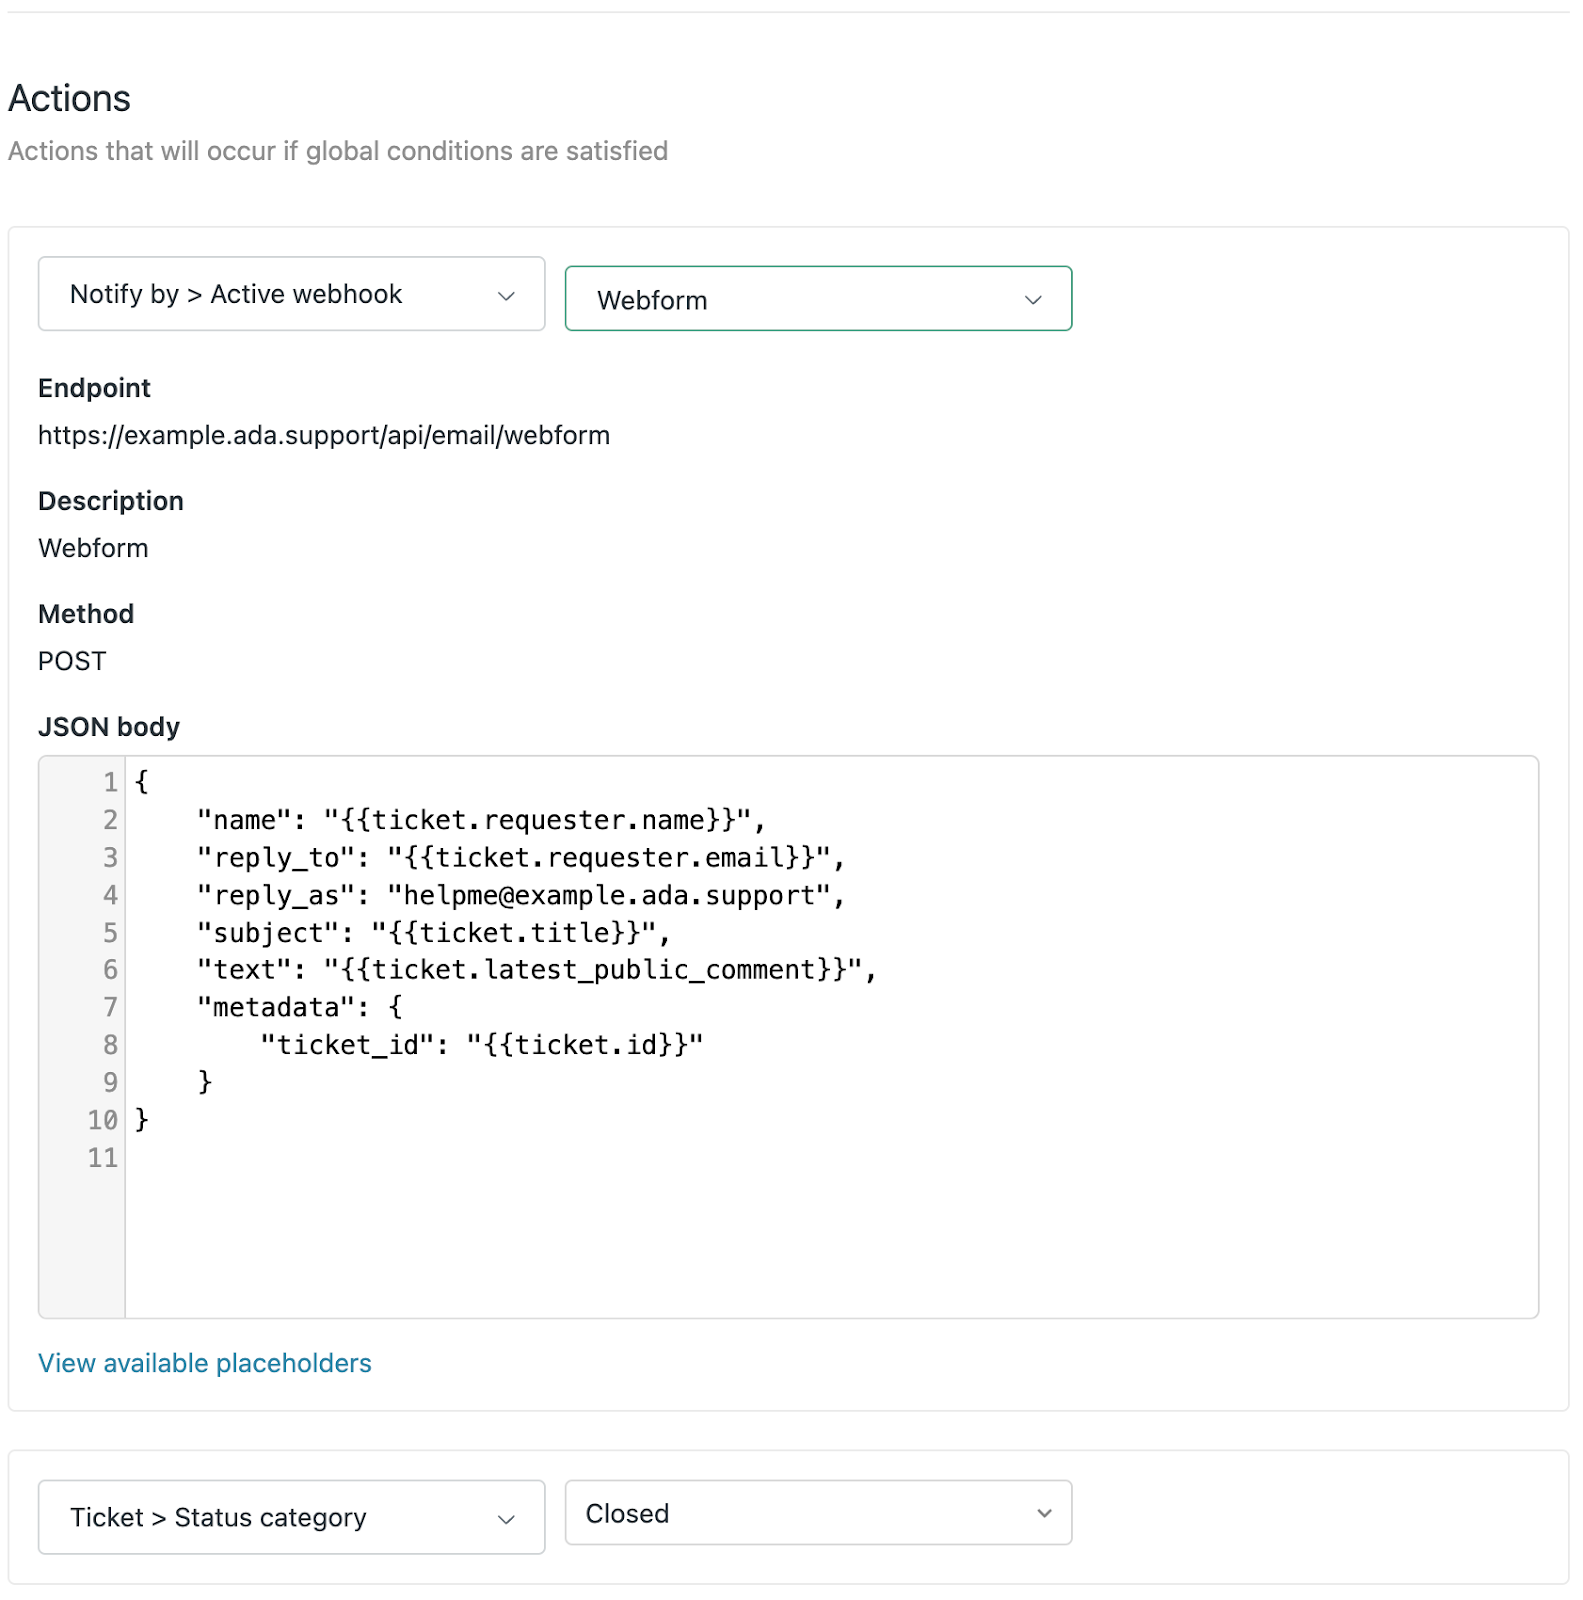
Task: Click the JSON body label
Action: coord(109,727)
